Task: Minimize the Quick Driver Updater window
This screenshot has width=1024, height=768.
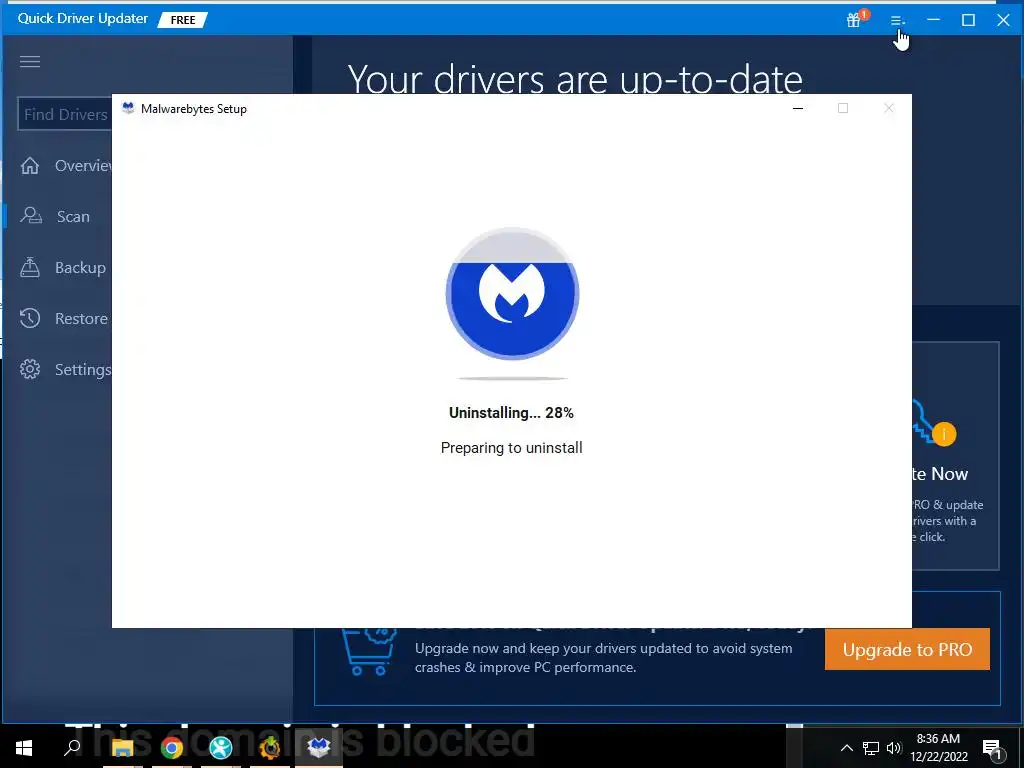Action: (x=933, y=20)
